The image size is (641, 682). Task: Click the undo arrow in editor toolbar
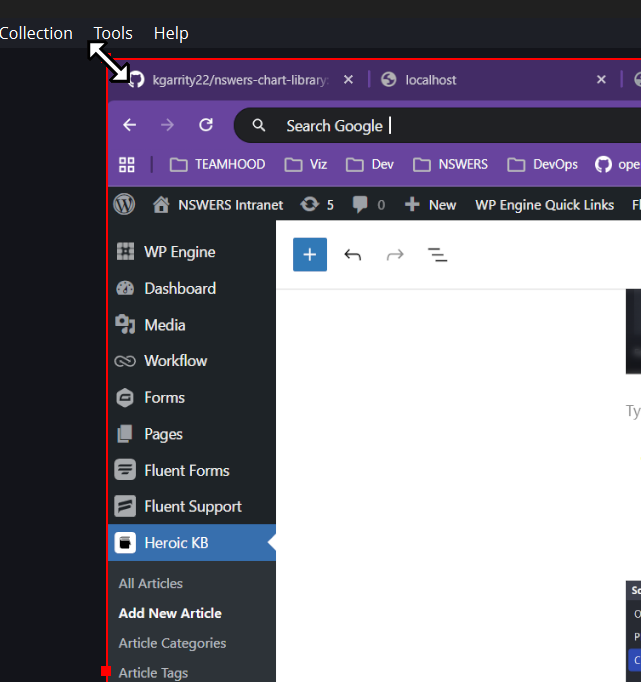click(352, 255)
